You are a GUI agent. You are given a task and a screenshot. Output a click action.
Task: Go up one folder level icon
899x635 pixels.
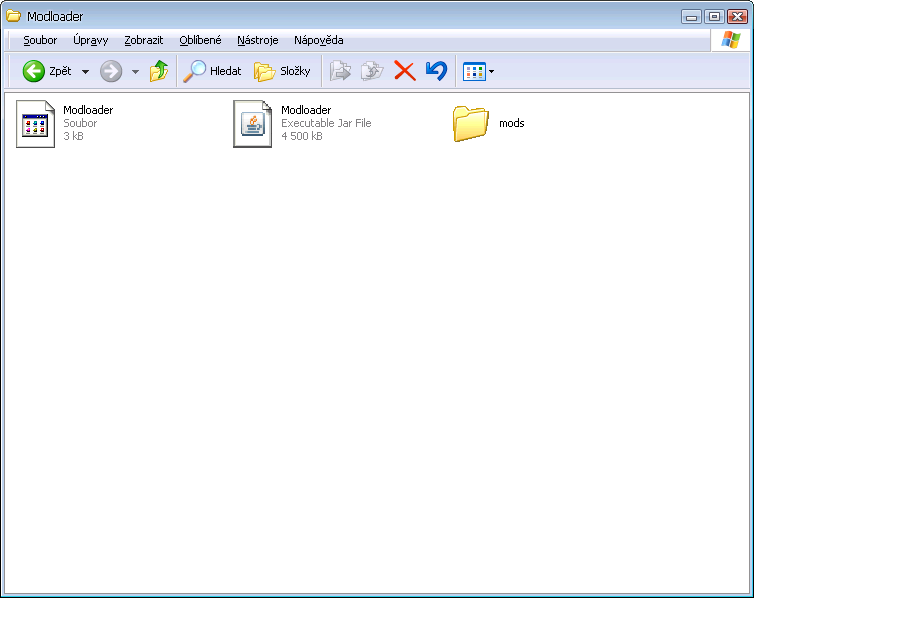click(158, 71)
